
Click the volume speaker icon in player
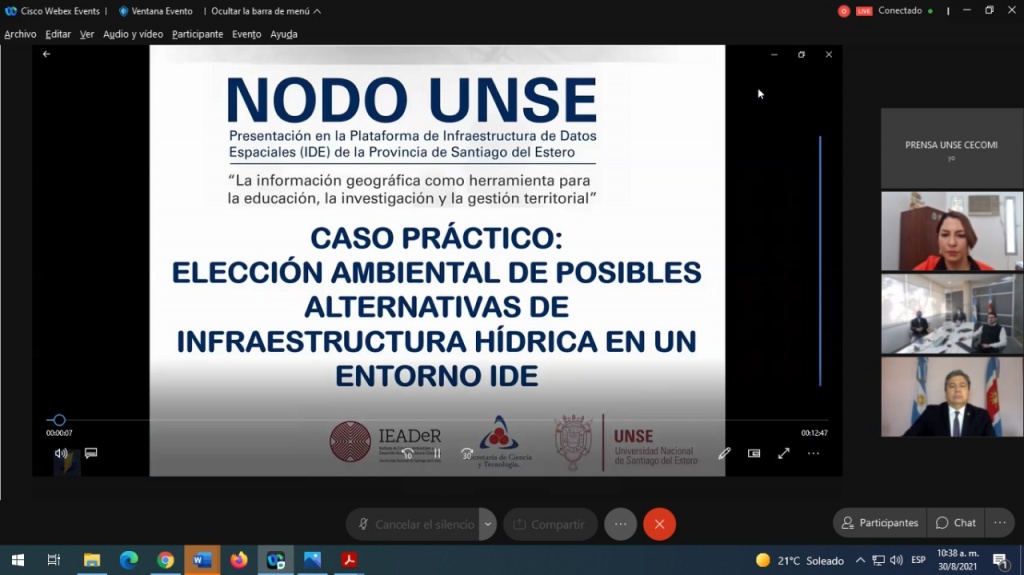tap(61, 453)
